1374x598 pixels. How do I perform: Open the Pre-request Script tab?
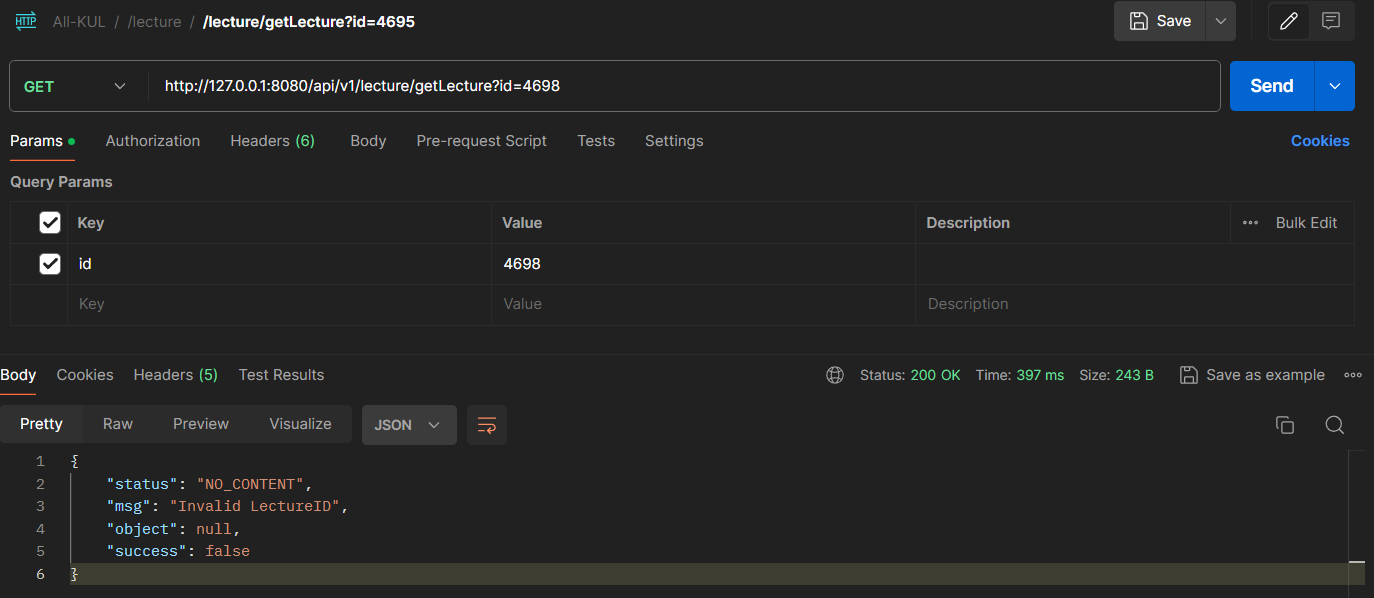(x=482, y=141)
